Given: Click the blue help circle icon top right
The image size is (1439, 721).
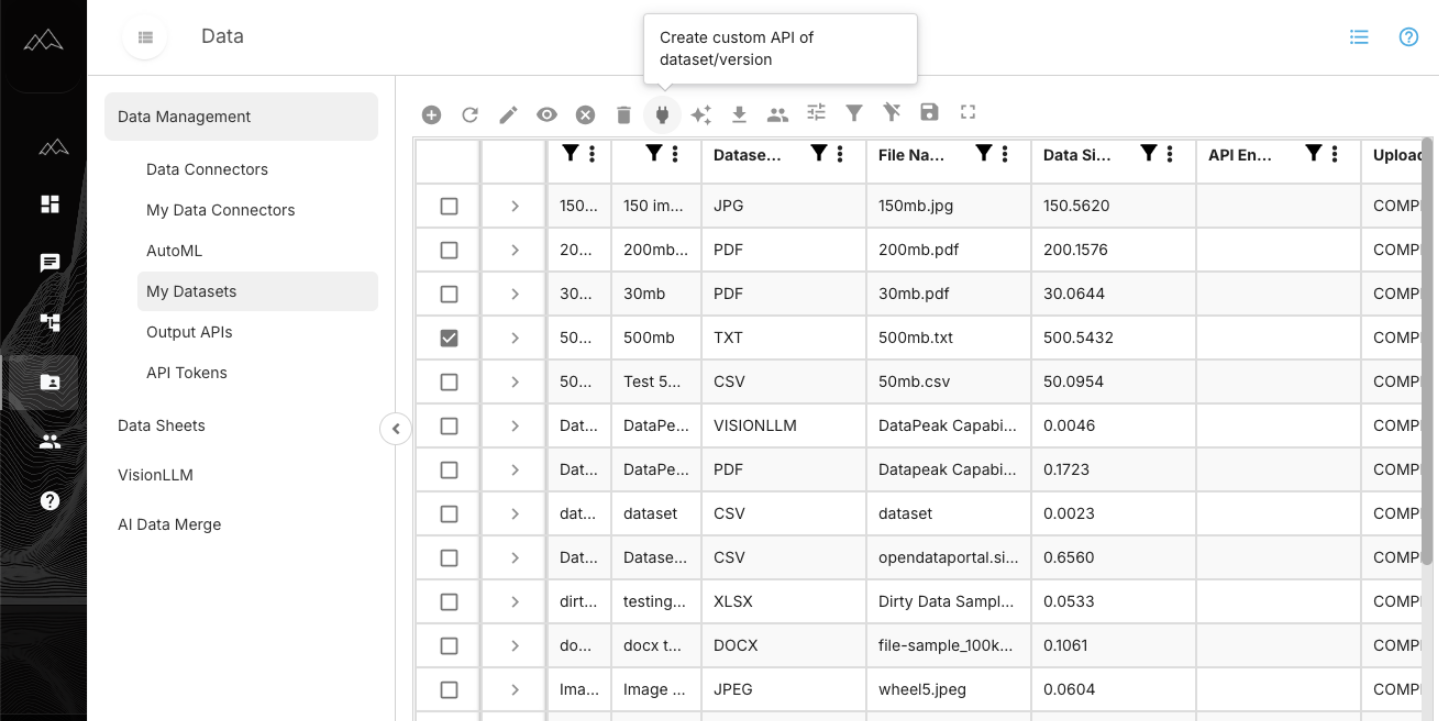Looking at the screenshot, I should pos(1409,37).
